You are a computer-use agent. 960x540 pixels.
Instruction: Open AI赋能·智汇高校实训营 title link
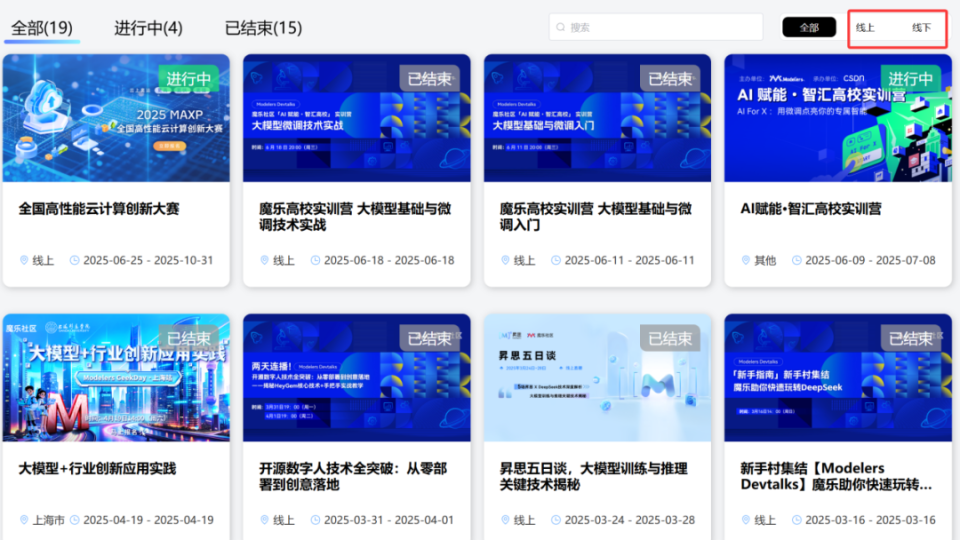(811, 209)
